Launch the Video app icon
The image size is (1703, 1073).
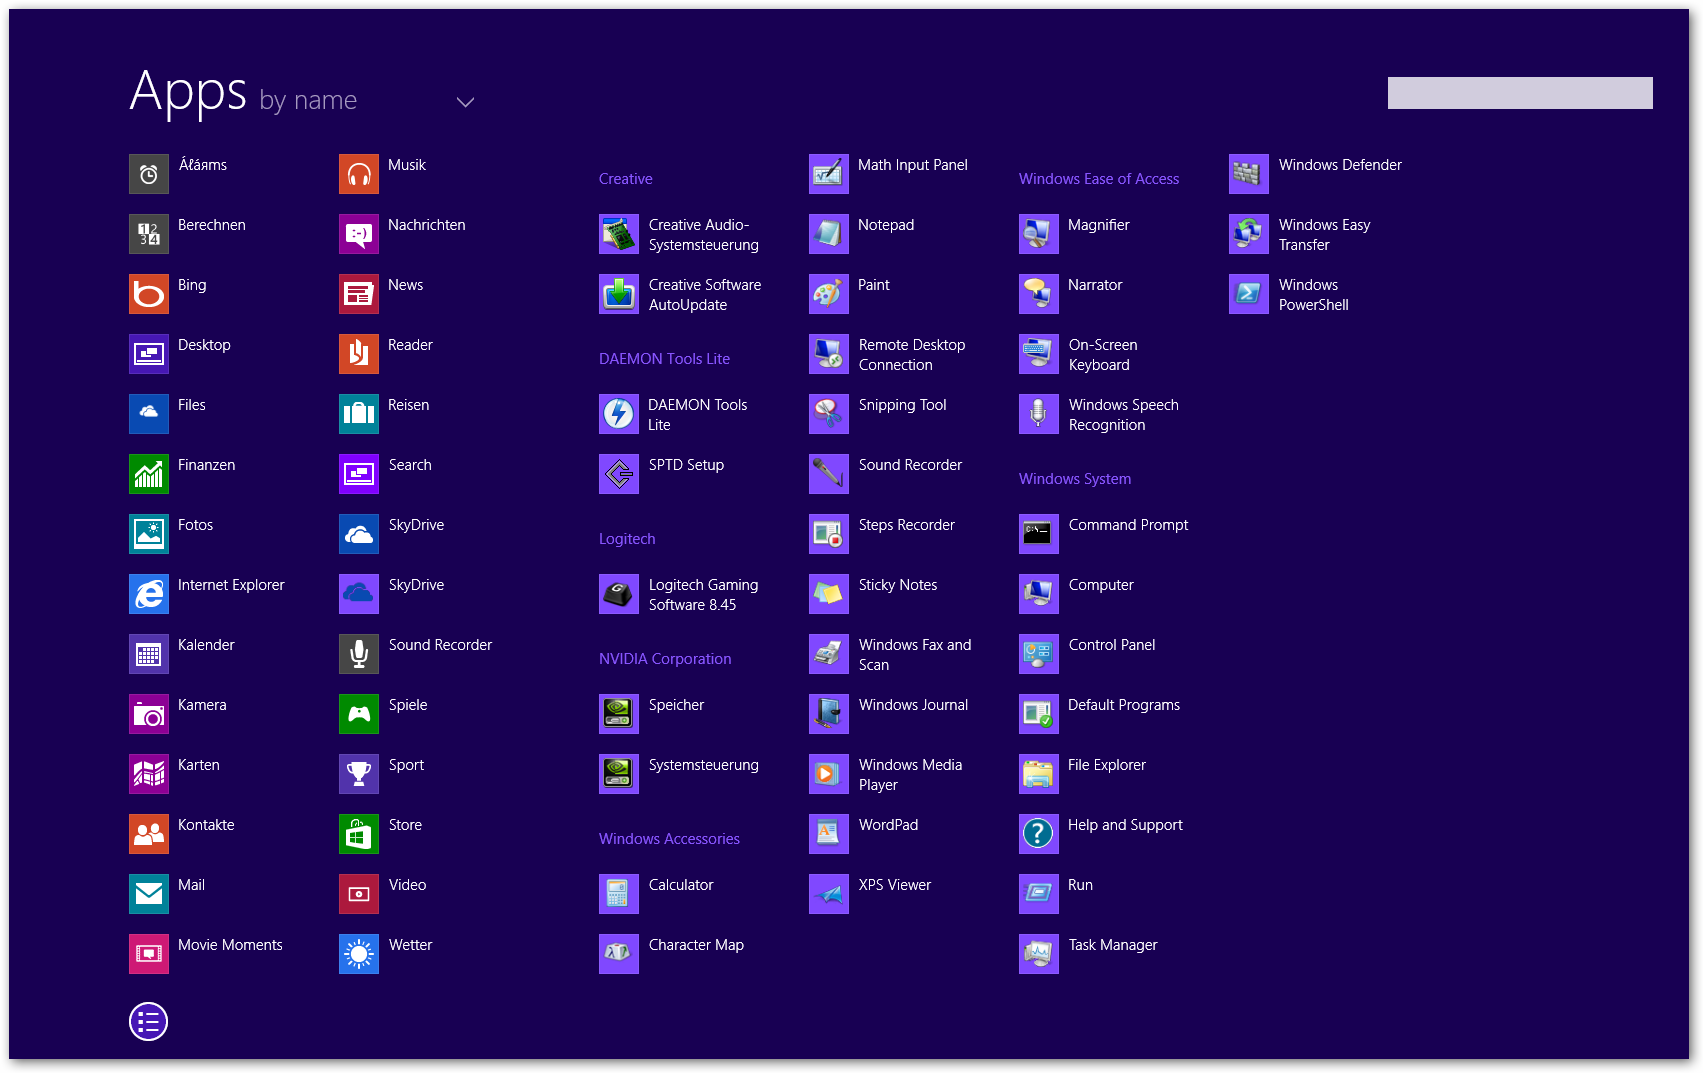click(x=359, y=894)
